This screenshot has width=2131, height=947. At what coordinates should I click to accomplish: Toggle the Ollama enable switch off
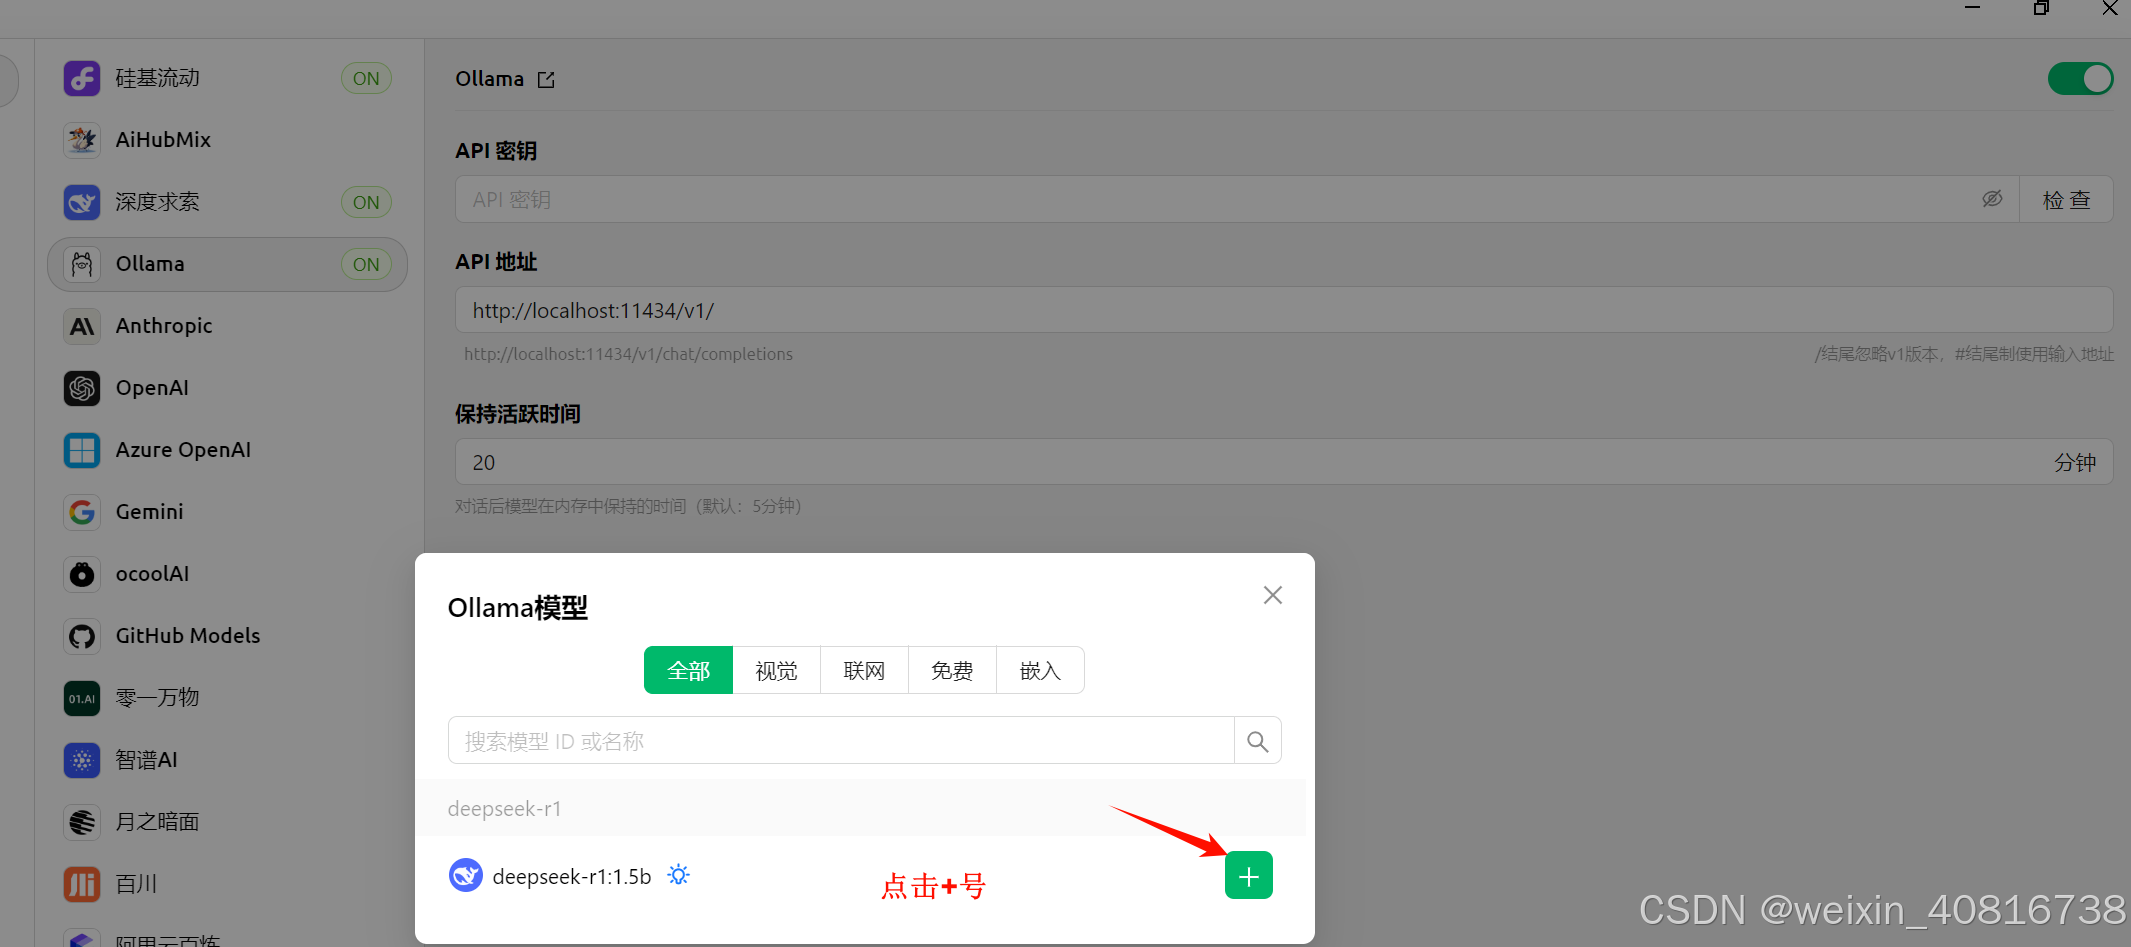point(2080,79)
